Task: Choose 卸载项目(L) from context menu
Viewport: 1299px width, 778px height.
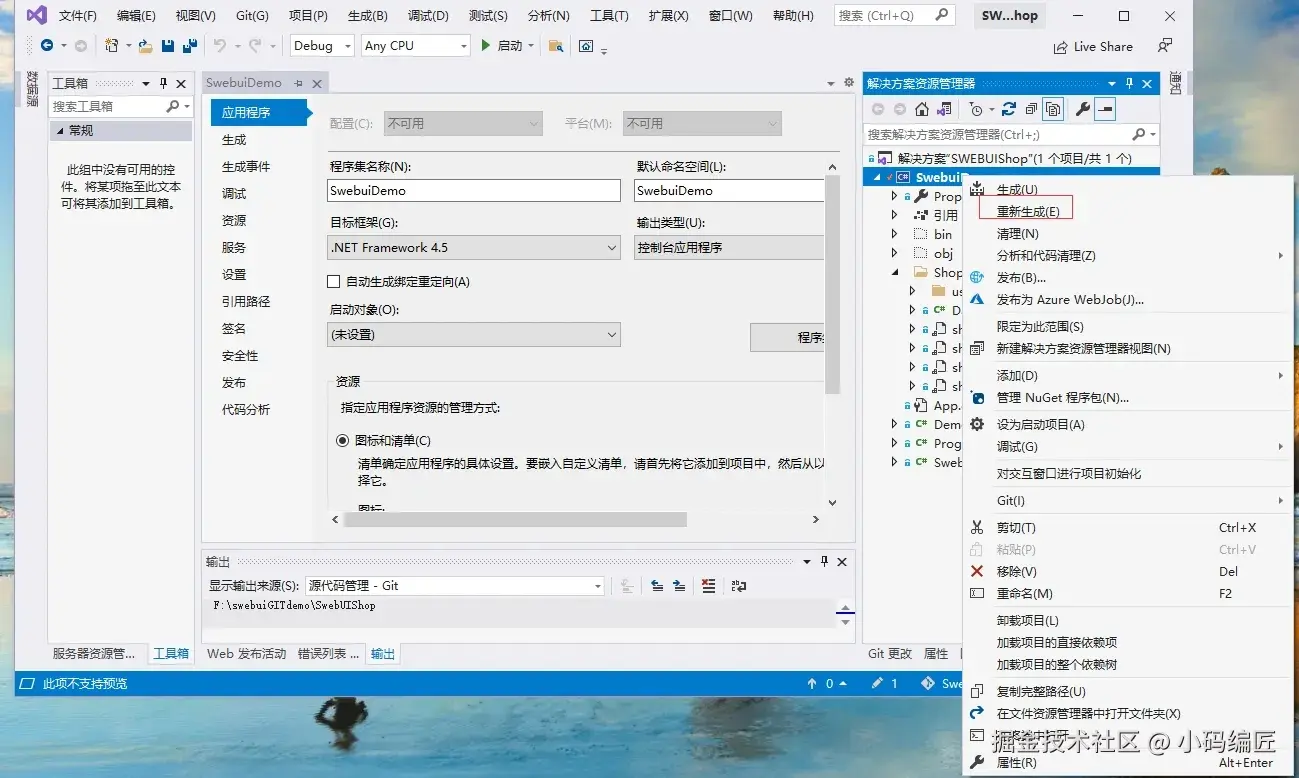Action: 1028,621
